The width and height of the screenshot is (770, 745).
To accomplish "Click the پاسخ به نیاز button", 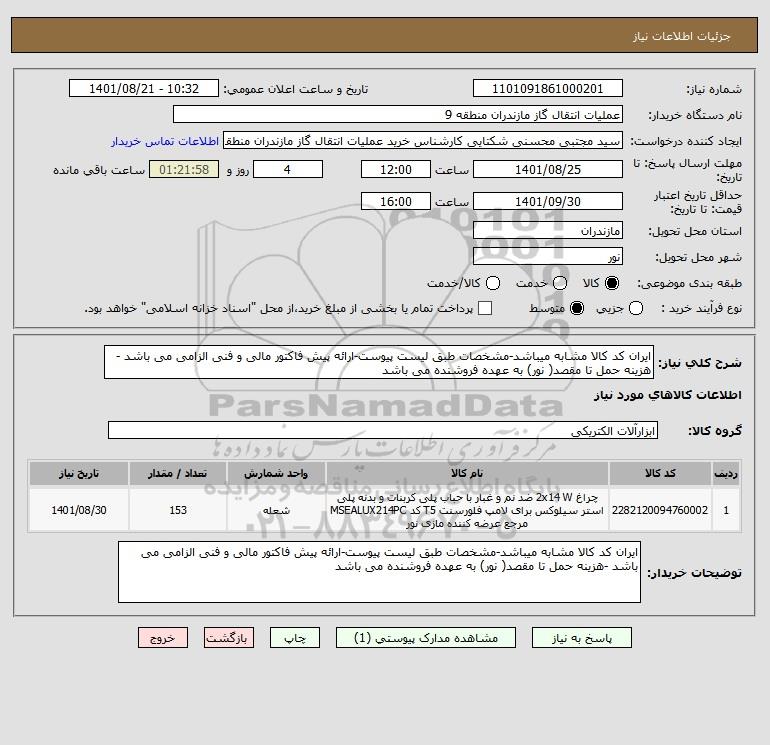I will [x=582, y=638].
